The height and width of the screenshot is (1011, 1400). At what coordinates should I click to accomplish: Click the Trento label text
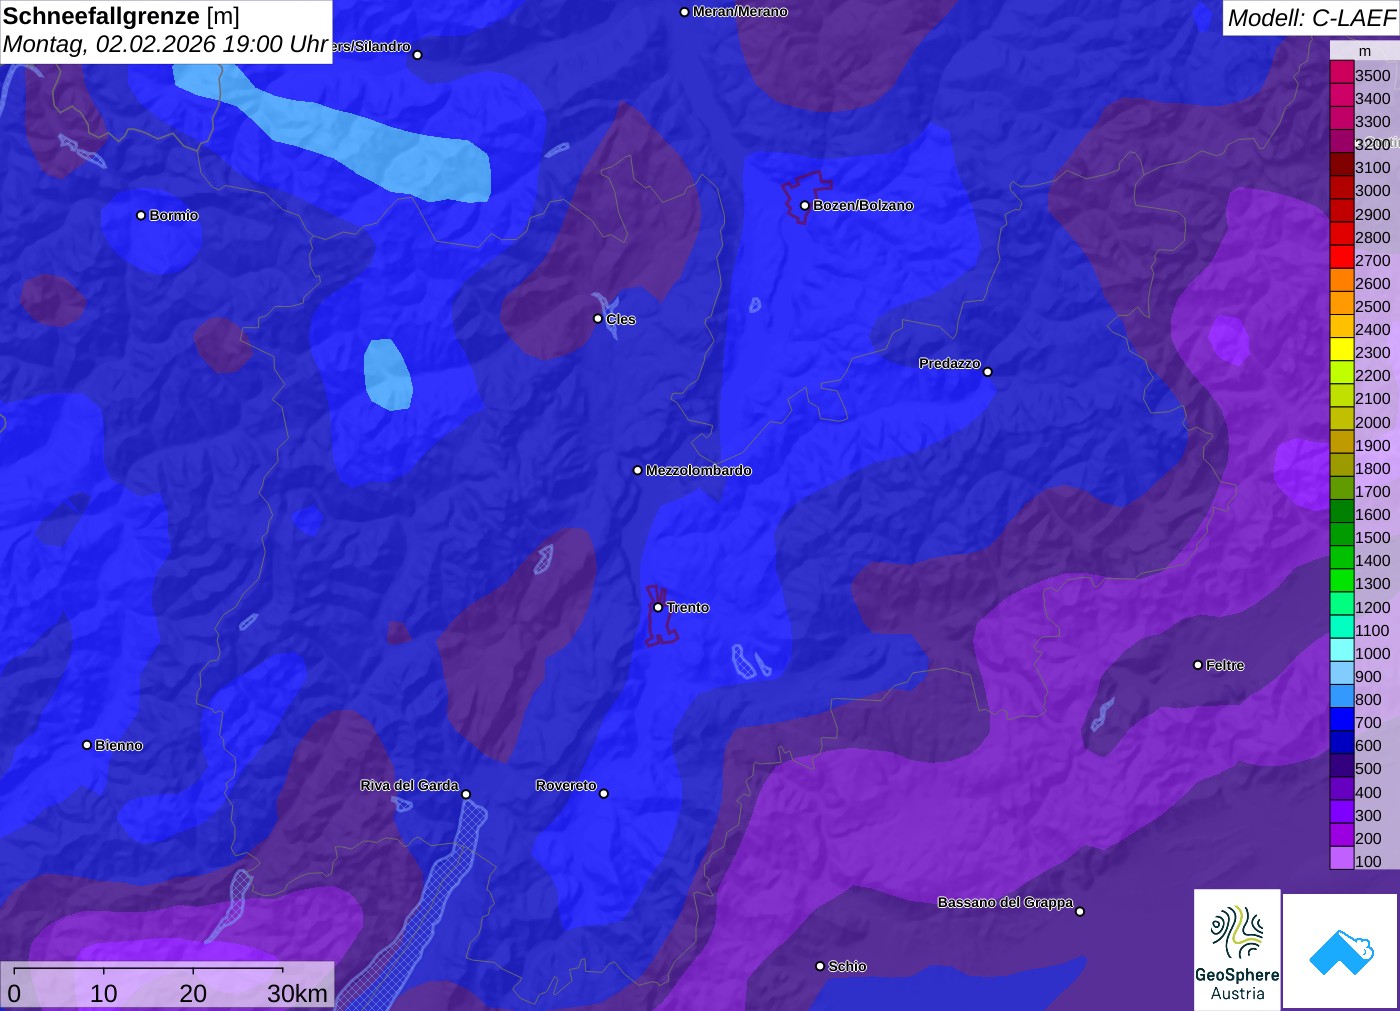point(688,607)
